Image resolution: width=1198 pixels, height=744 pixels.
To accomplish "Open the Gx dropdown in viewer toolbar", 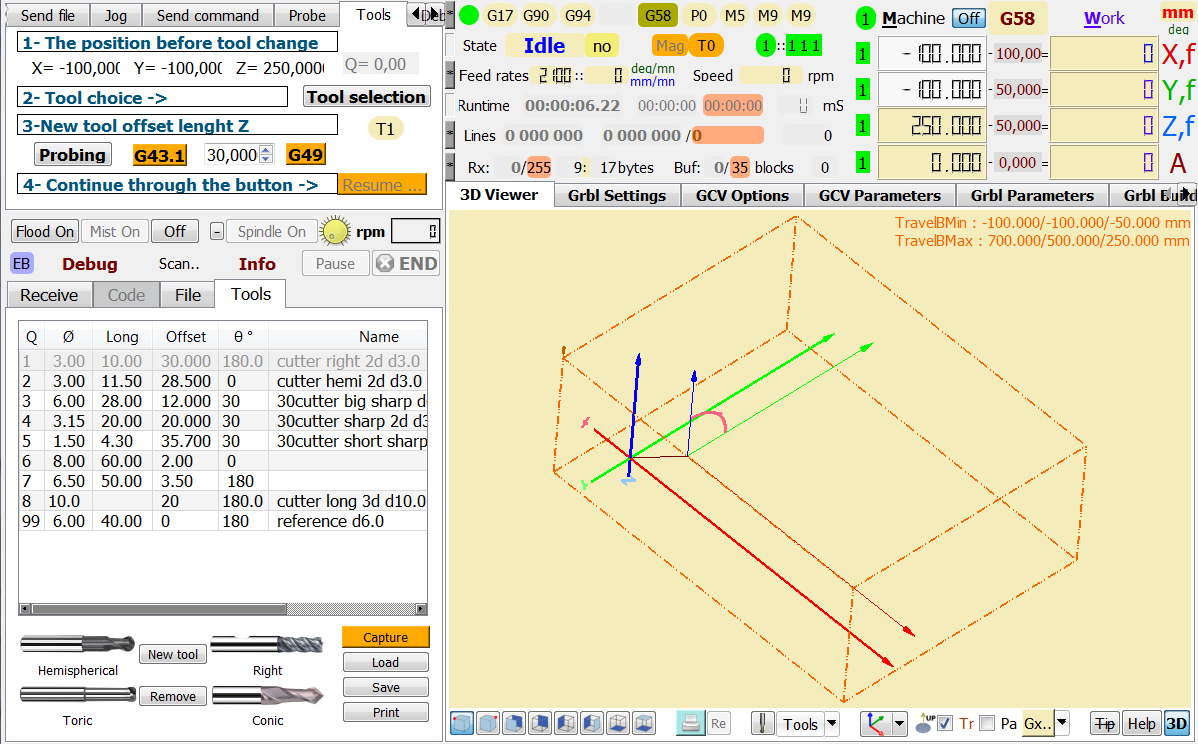I will pyautogui.click(x=1063, y=723).
